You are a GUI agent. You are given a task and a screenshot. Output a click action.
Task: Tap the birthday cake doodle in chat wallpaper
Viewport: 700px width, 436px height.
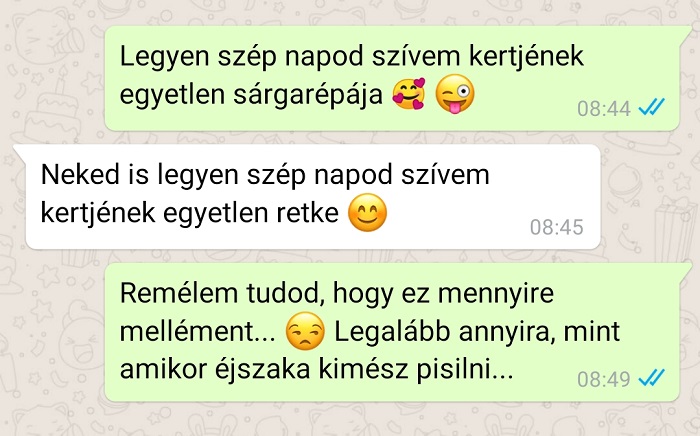coord(49,109)
